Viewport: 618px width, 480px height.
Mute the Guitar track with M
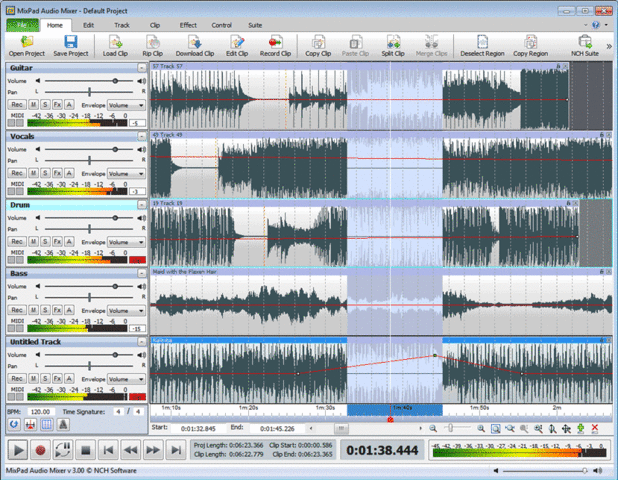(x=34, y=104)
